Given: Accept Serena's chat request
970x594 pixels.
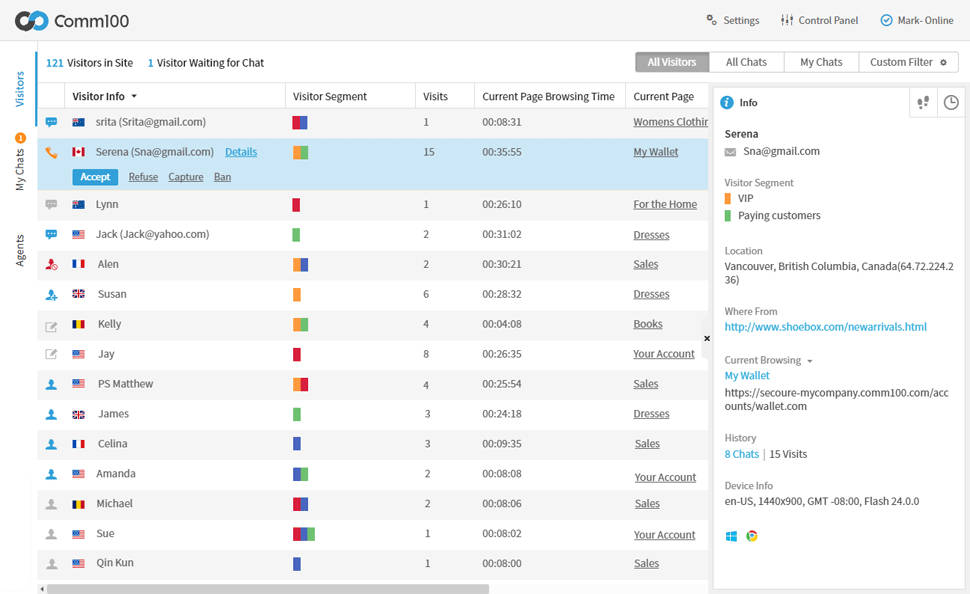Looking at the screenshot, I should click(x=95, y=177).
